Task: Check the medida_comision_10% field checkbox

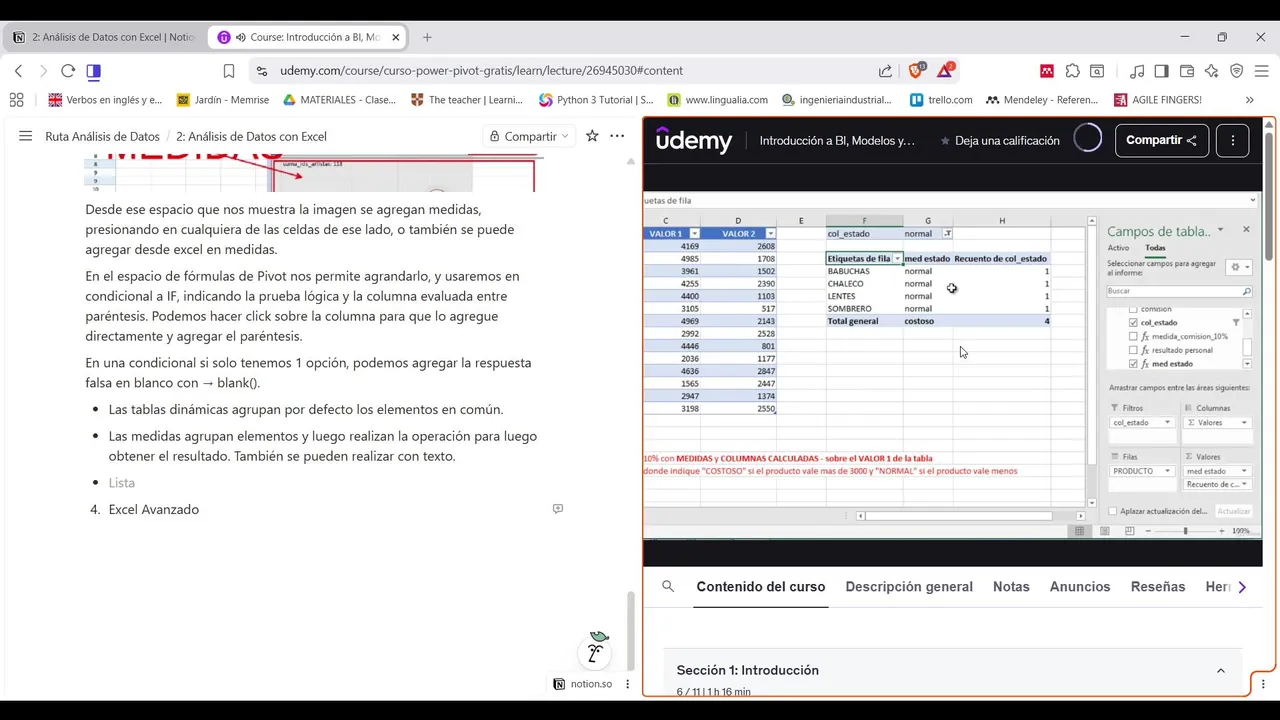Action: (1132, 337)
